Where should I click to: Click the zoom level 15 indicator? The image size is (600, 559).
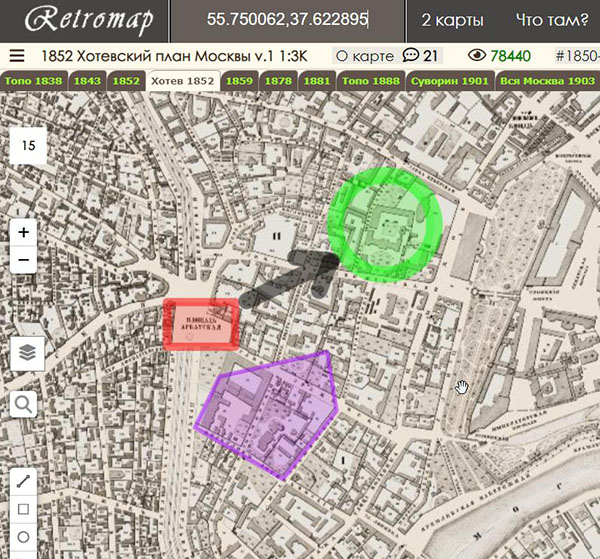click(x=28, y=146)
